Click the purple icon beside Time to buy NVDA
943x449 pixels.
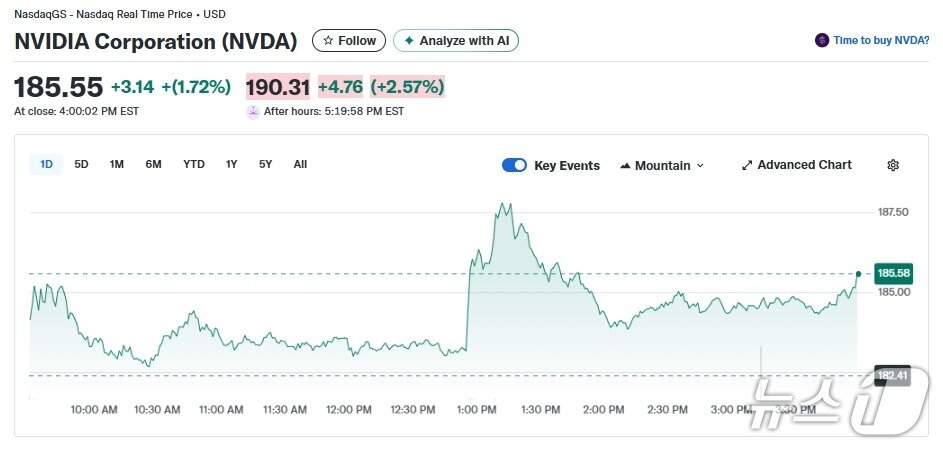822,41
